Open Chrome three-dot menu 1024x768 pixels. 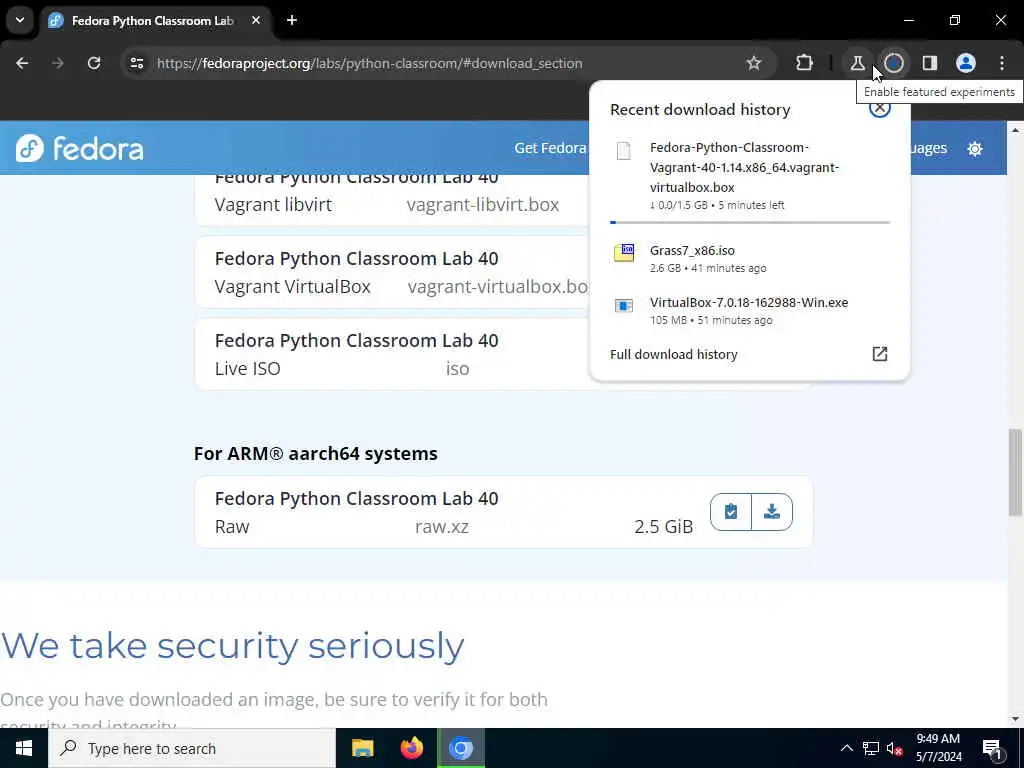point(1002,63)
